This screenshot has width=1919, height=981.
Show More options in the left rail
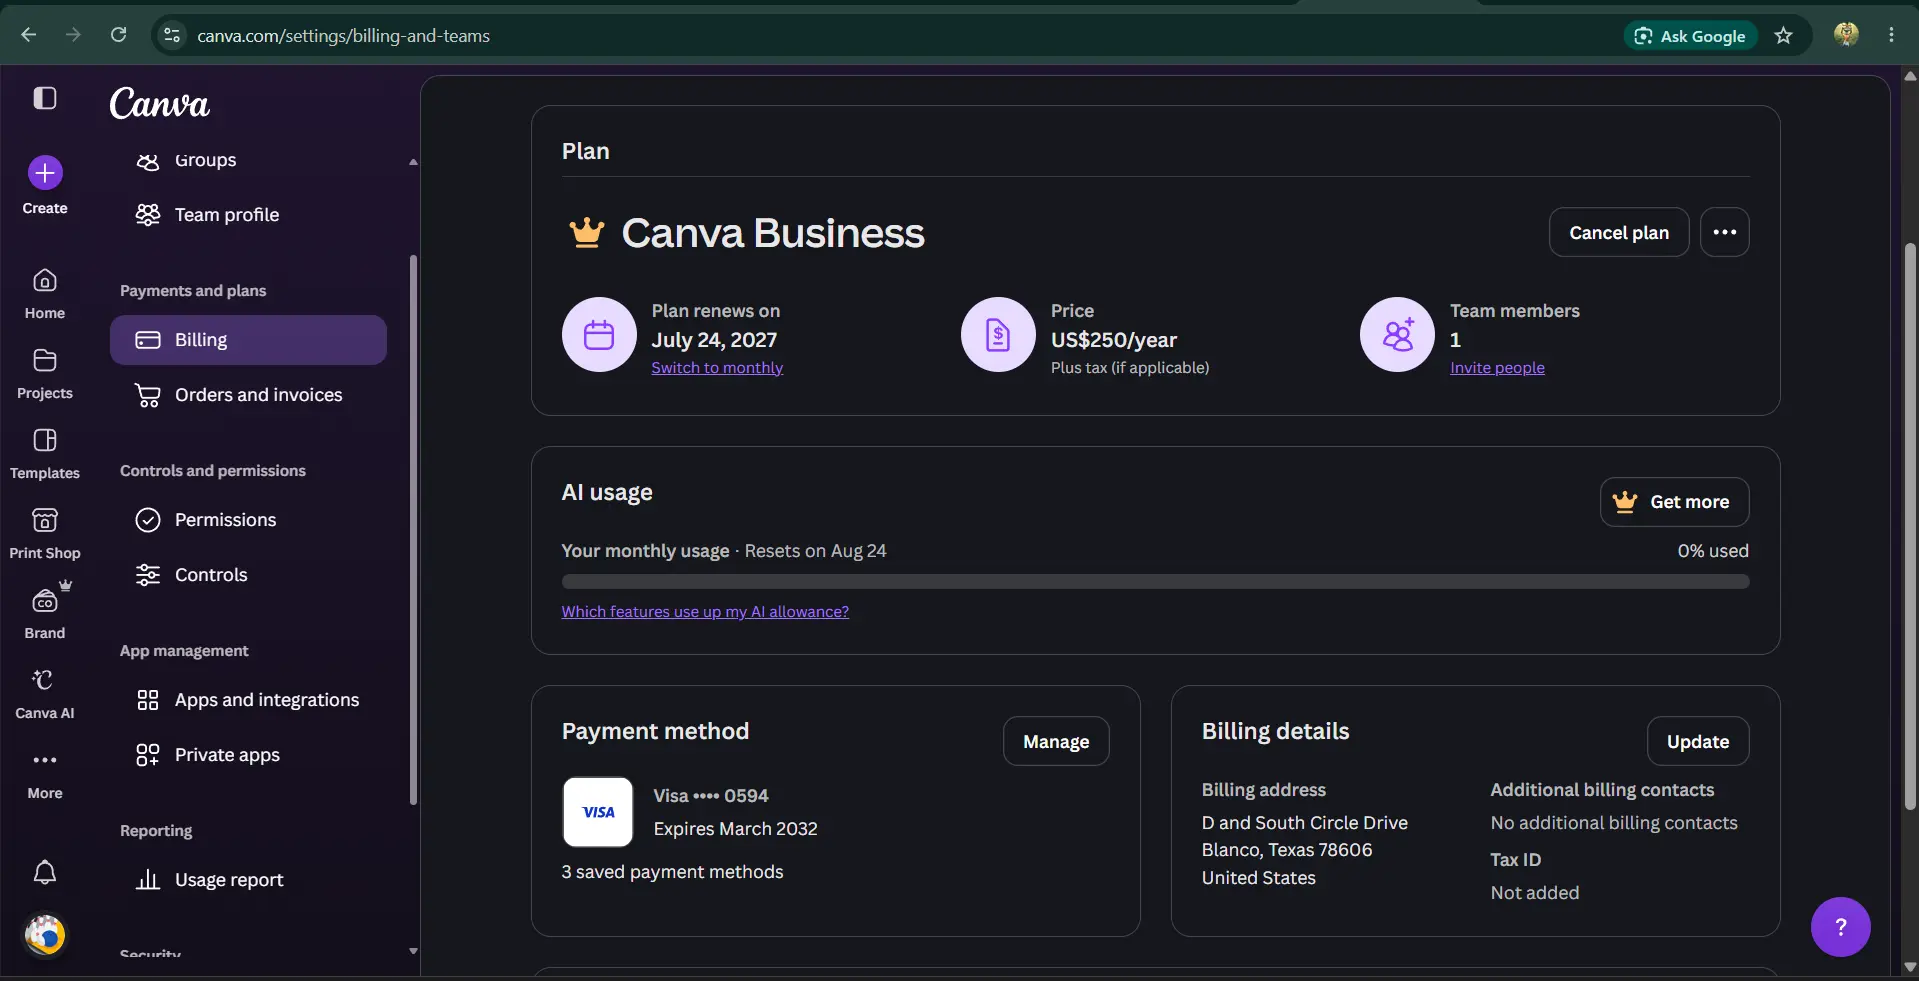point(45,774)
